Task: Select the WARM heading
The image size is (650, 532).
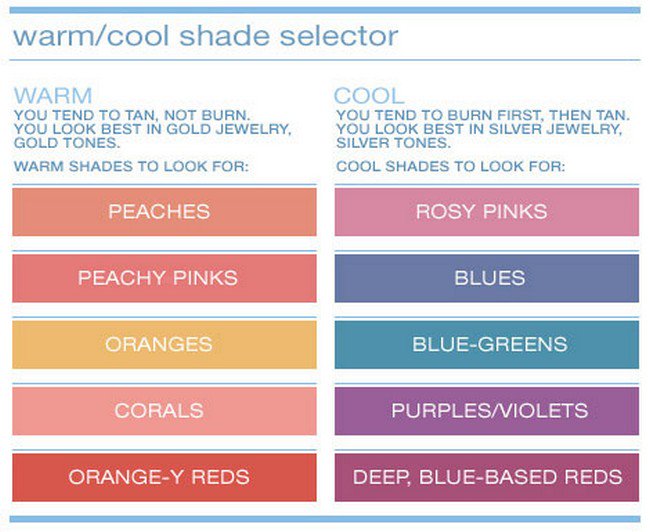Action: tap(53, 96)
